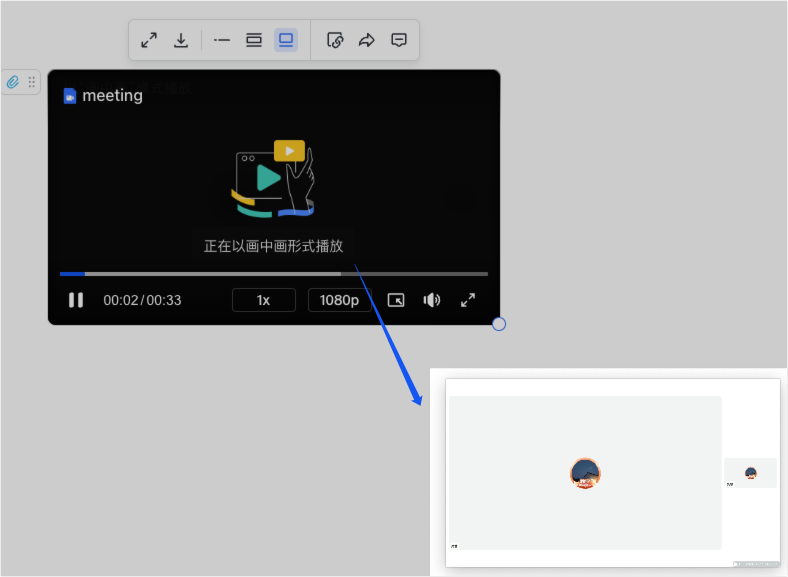Screen dimensions: 788x577
Task: Toggle picture-in-picture mode in the player
Action: pos(396,300)
